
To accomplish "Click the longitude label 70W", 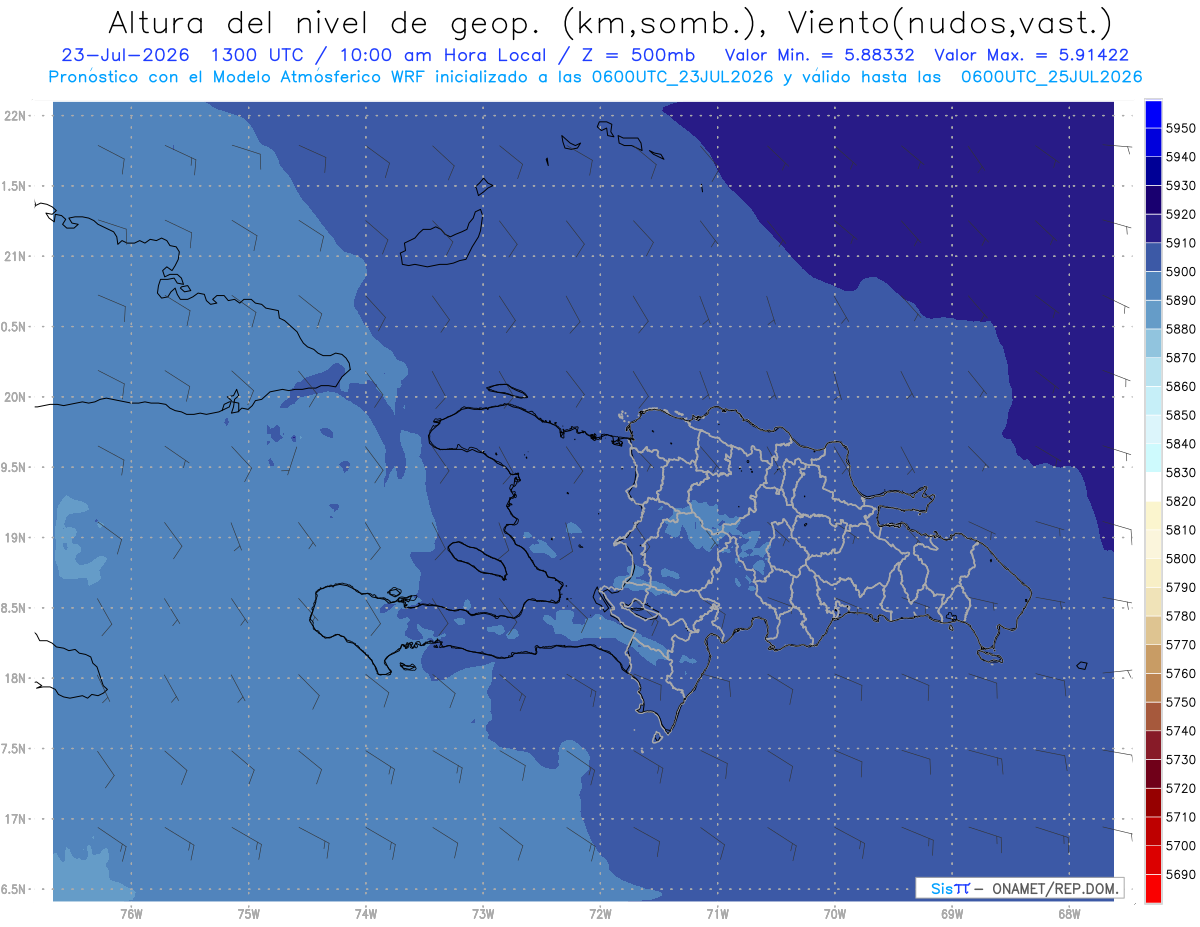I will 835,914.
